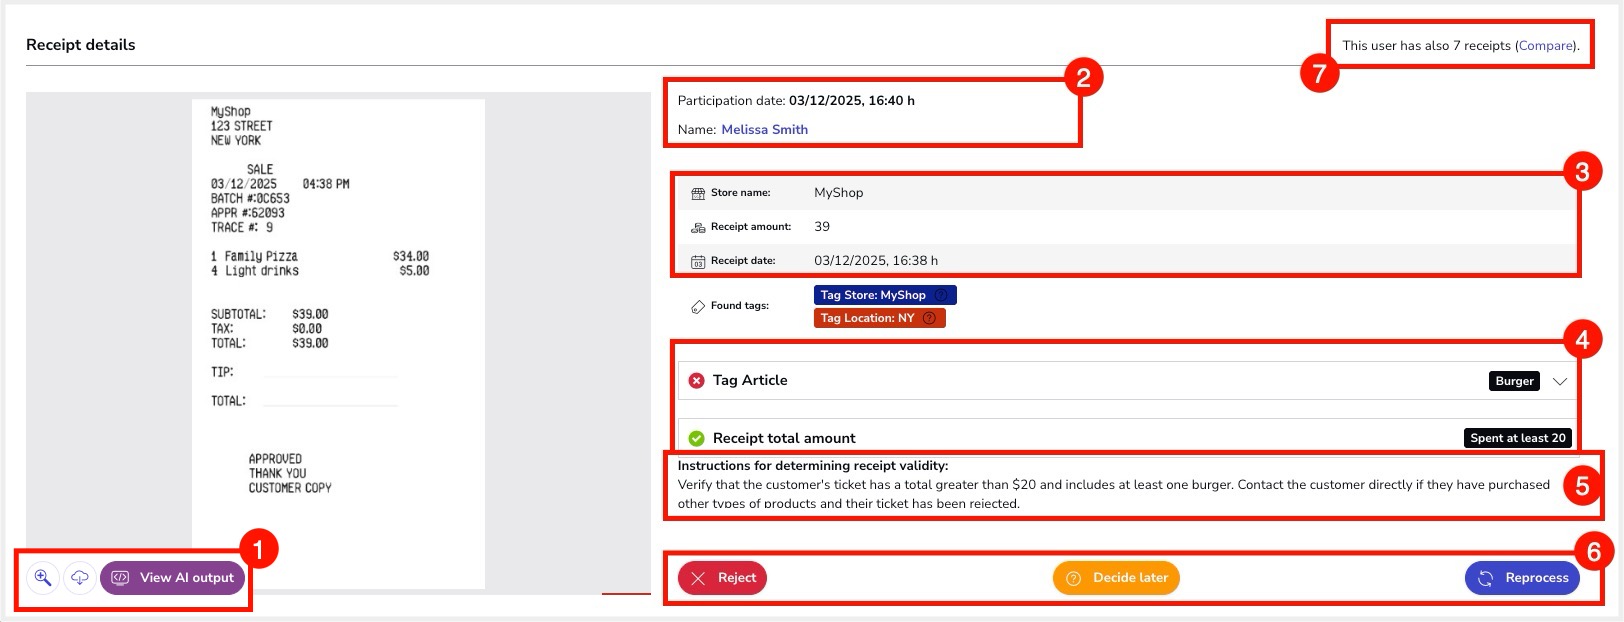Reprocess the receipt

[x=1522, y=578]
